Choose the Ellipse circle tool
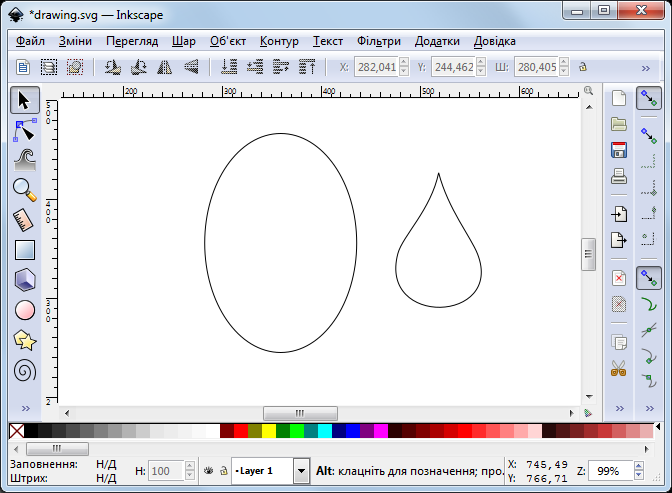Viewport: 672px width, 493px height. click(25, 310)
